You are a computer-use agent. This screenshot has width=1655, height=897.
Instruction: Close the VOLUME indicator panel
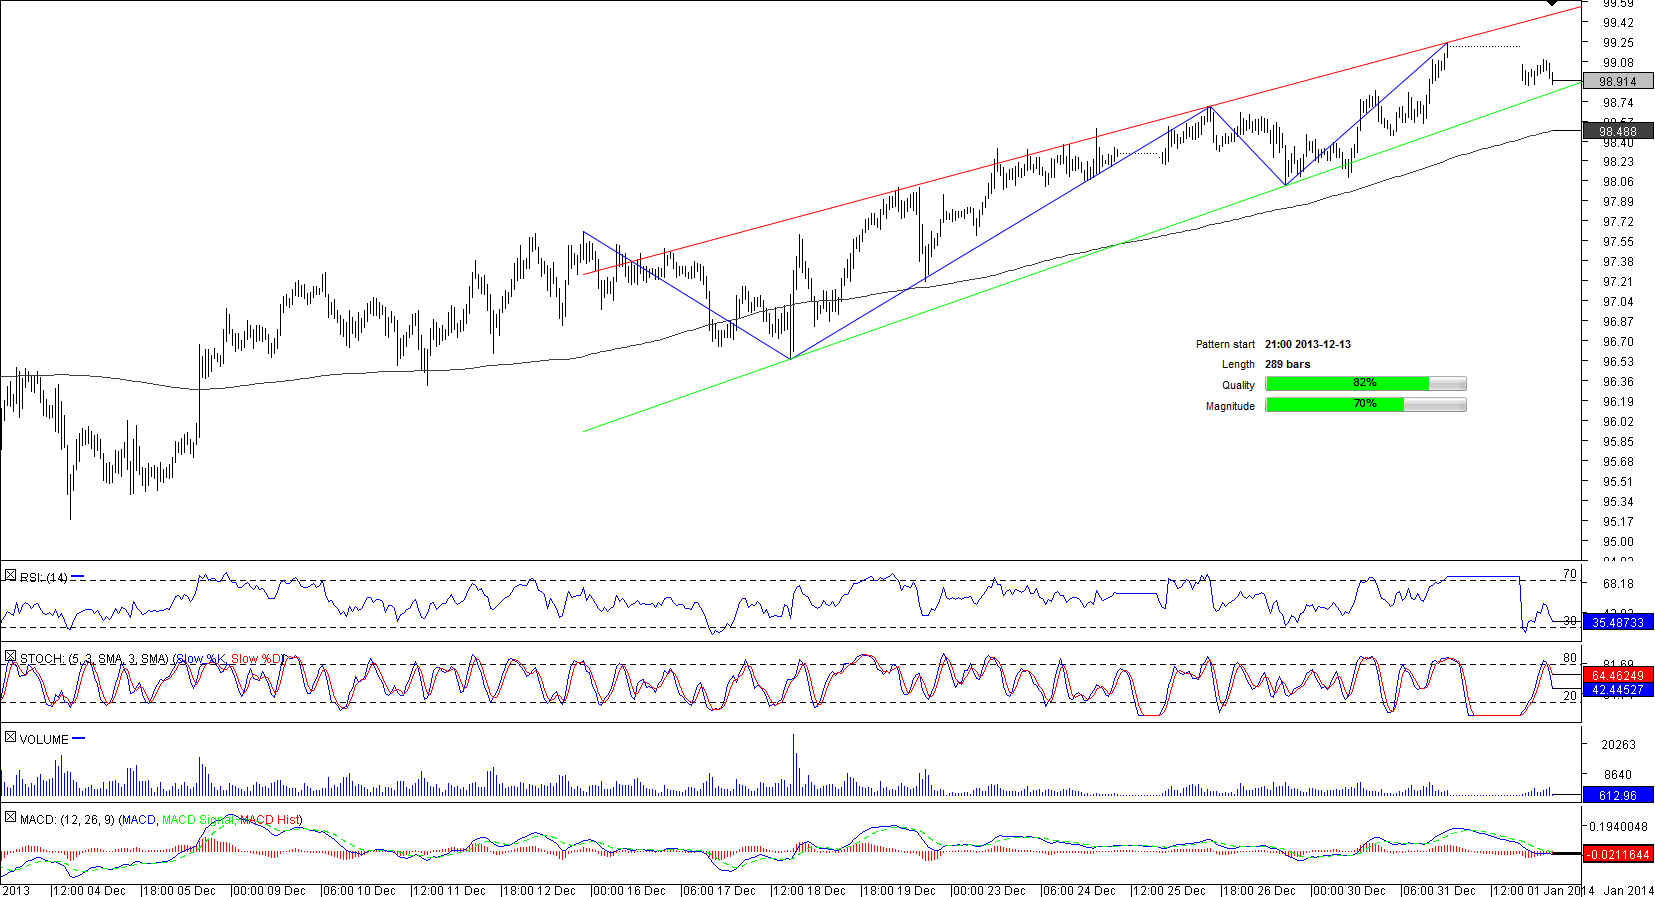[10, 737]
